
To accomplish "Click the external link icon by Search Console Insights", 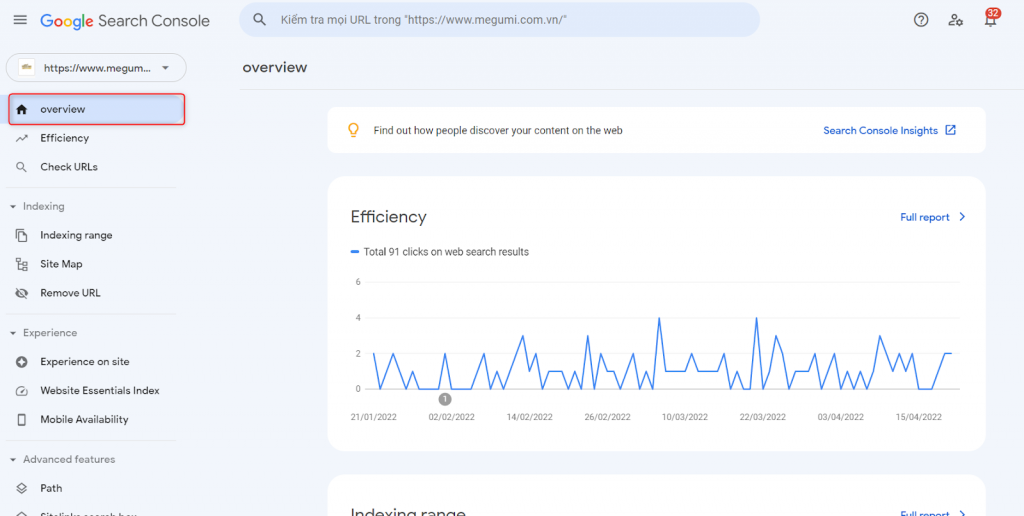I will coord(951,130).
